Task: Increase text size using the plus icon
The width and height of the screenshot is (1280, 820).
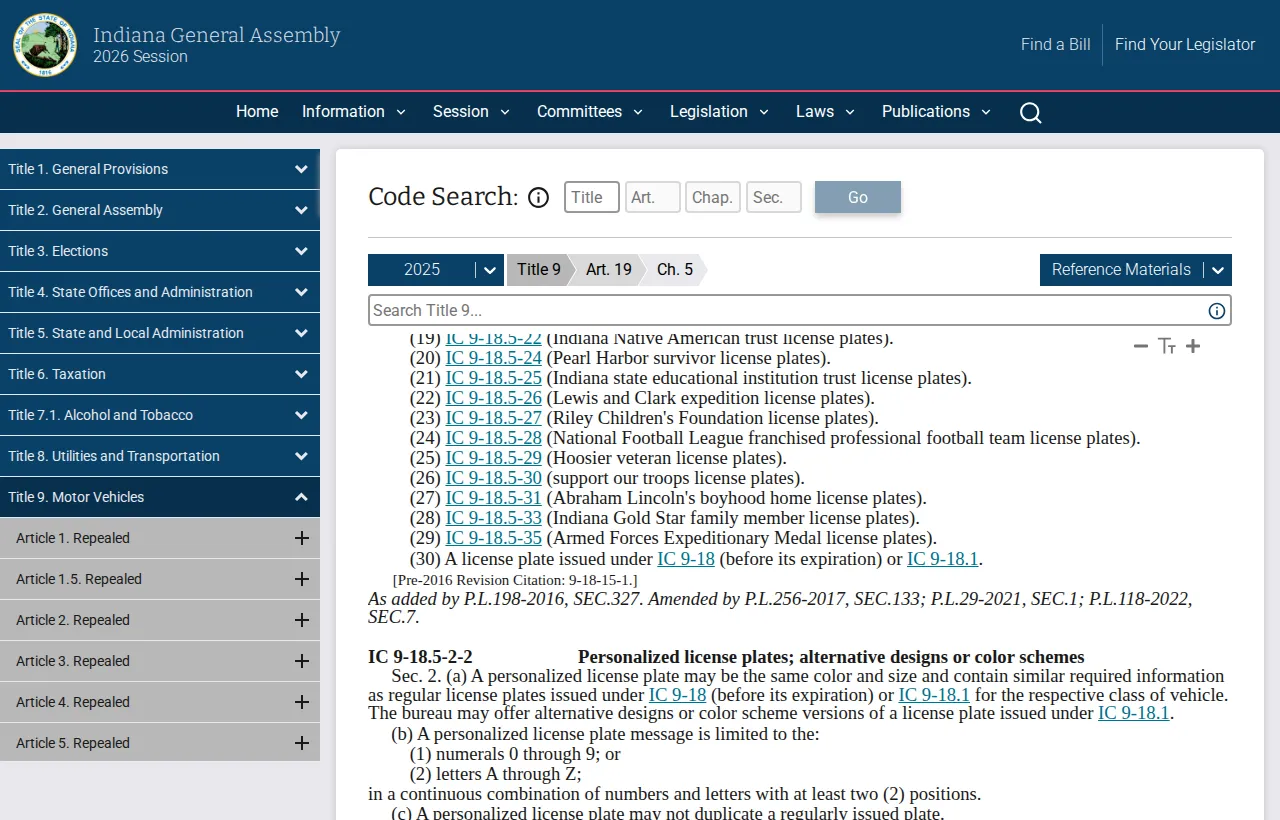Action: tap(1193, 346)
